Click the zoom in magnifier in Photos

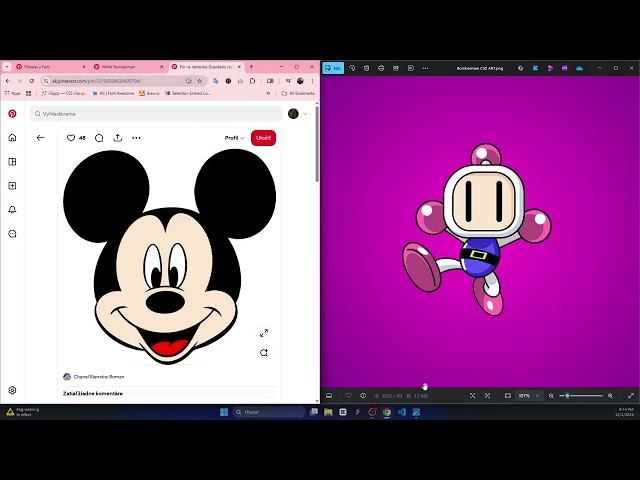[x=610, y=396]
